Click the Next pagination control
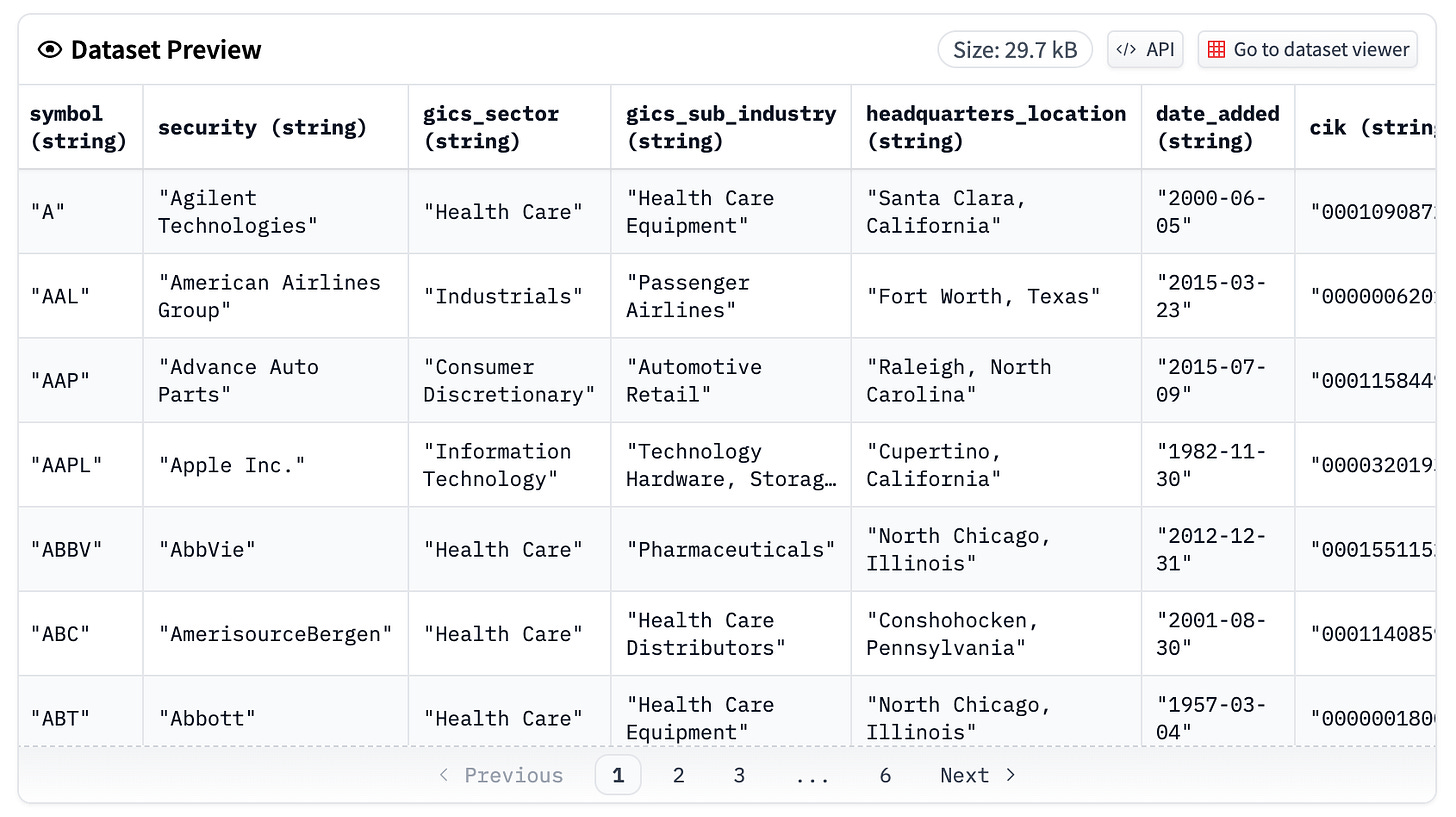Screen dimensions: 1456x817 point(963,775)
